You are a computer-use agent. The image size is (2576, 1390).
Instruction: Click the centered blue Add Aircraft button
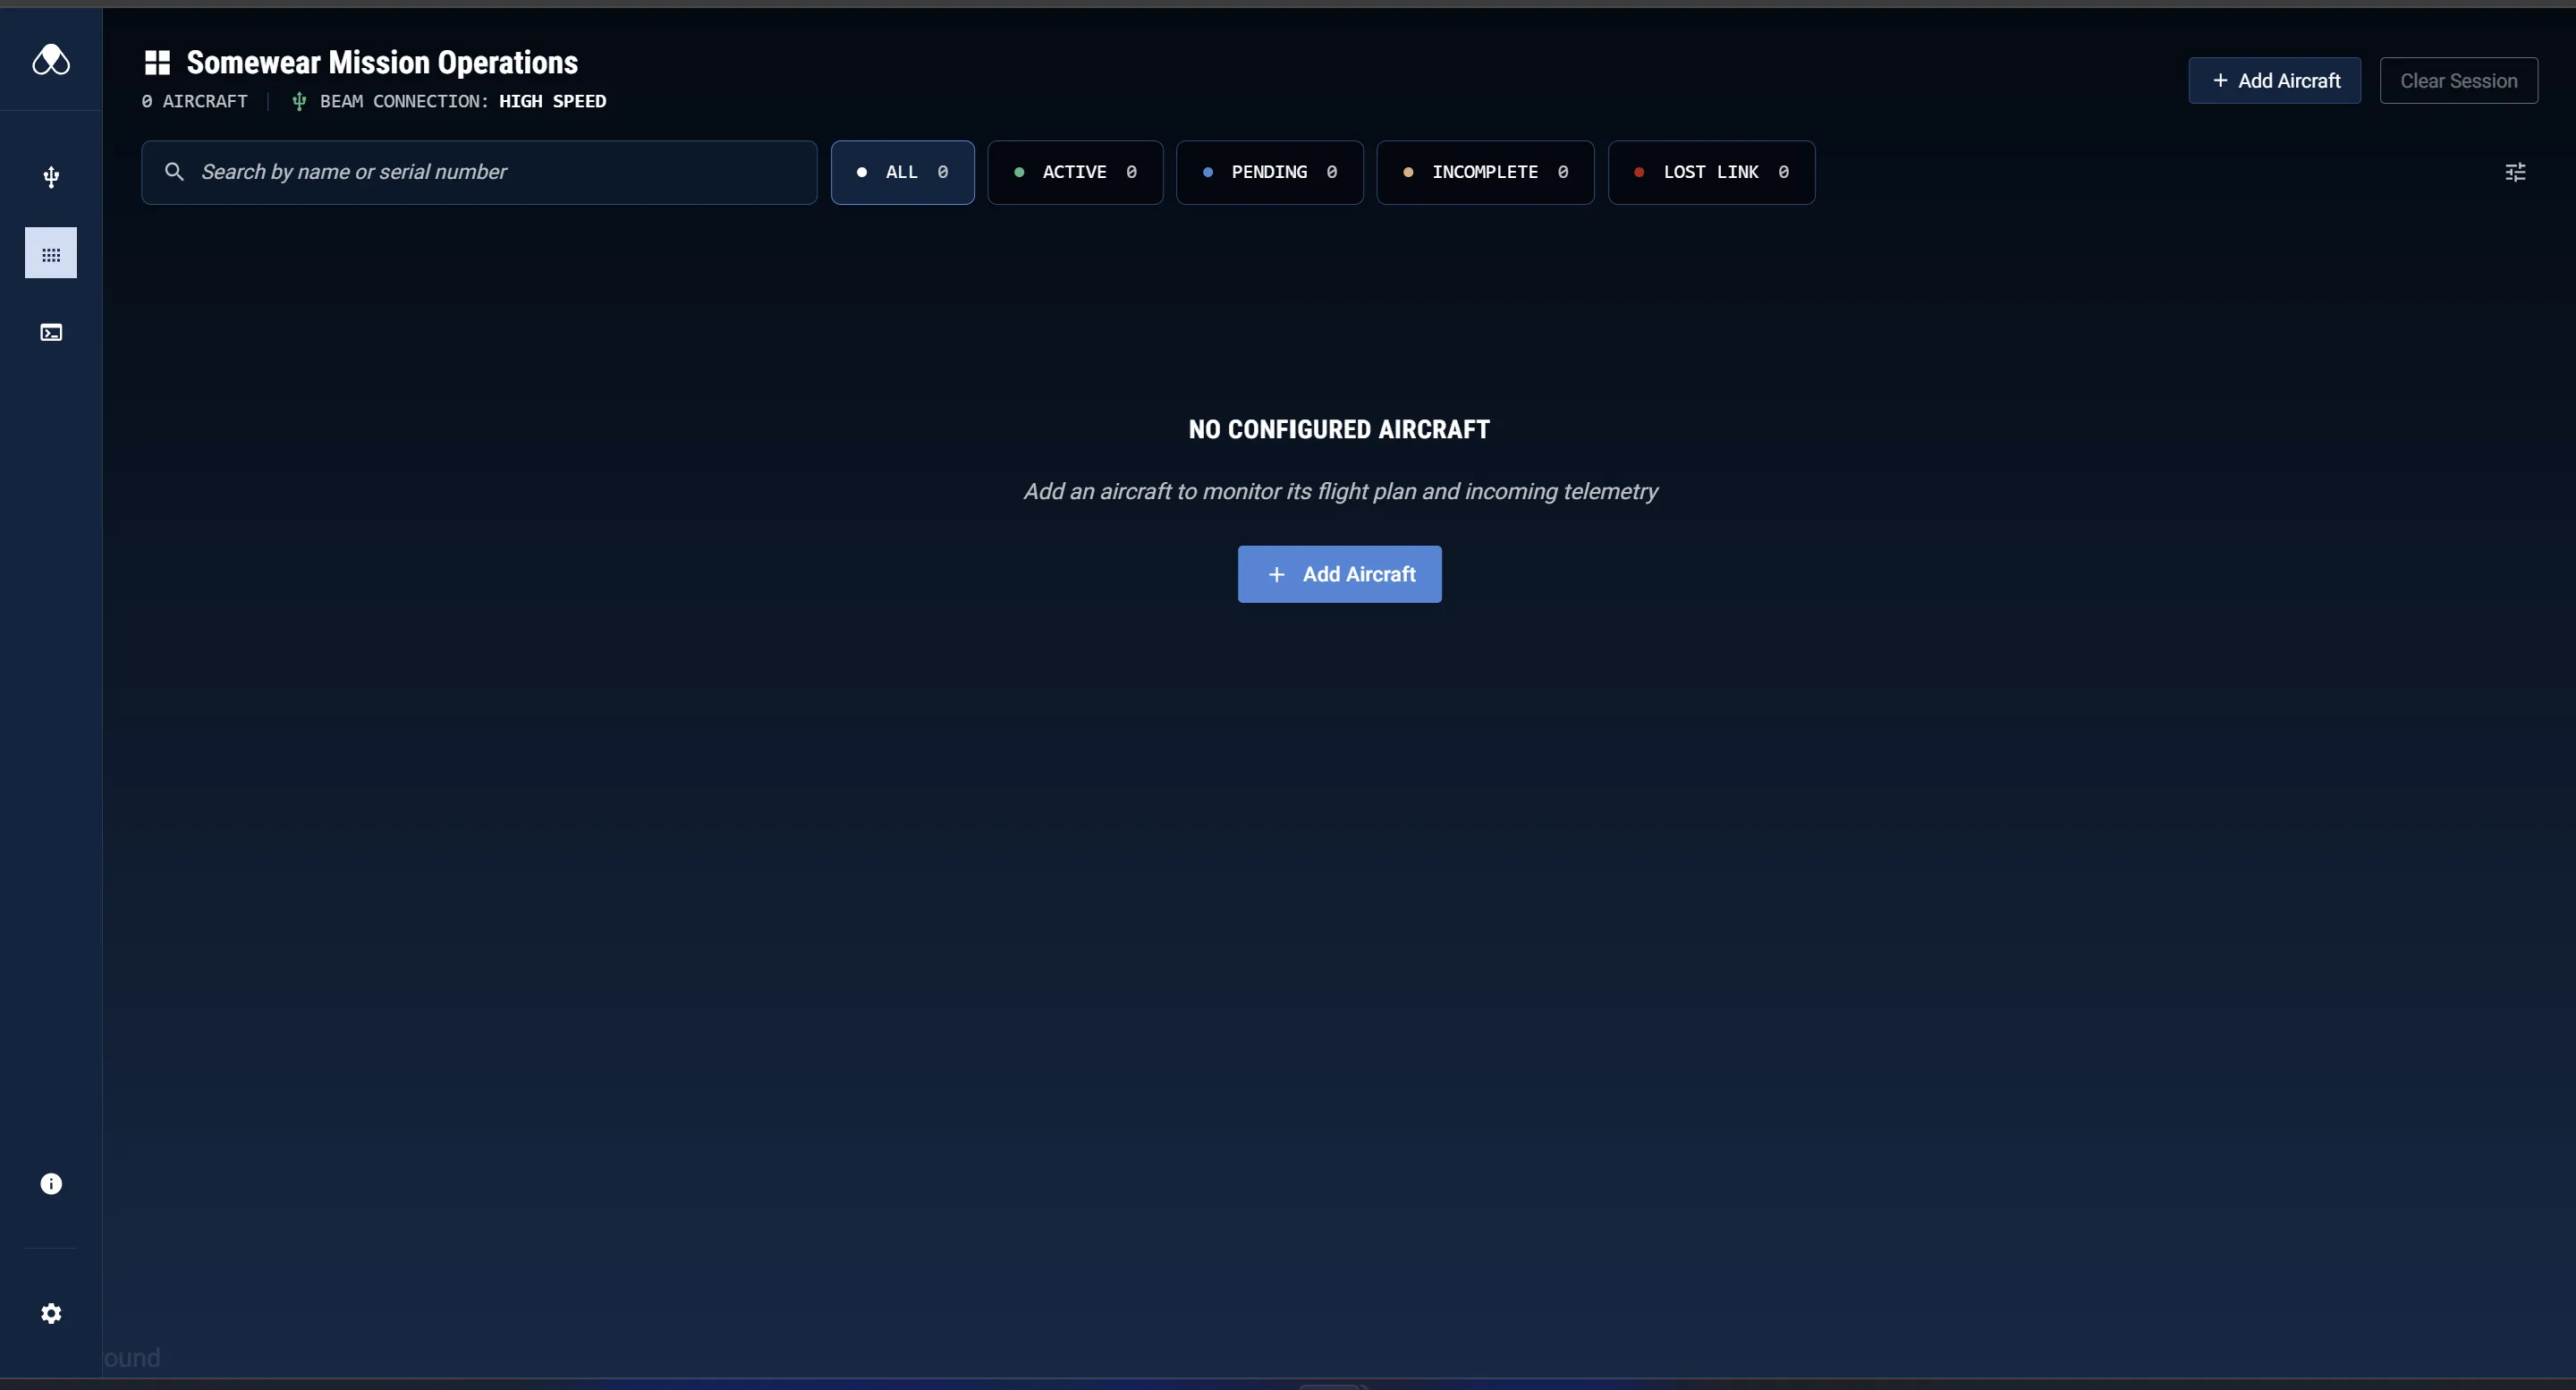1339,574
